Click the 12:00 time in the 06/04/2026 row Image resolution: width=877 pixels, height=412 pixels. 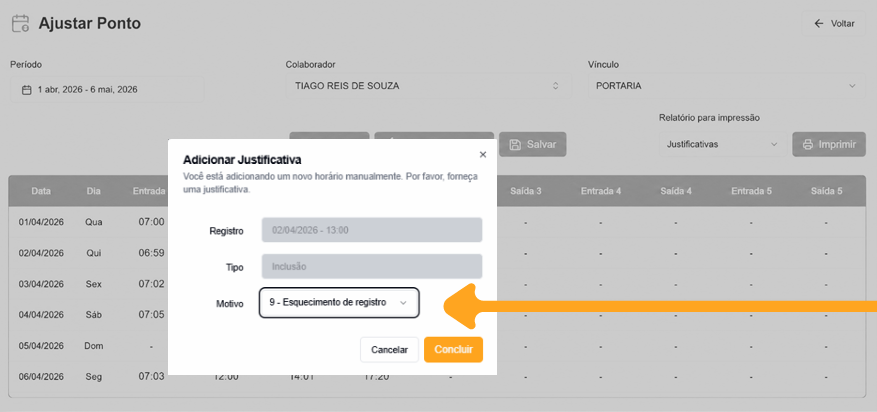click(226, 377)
